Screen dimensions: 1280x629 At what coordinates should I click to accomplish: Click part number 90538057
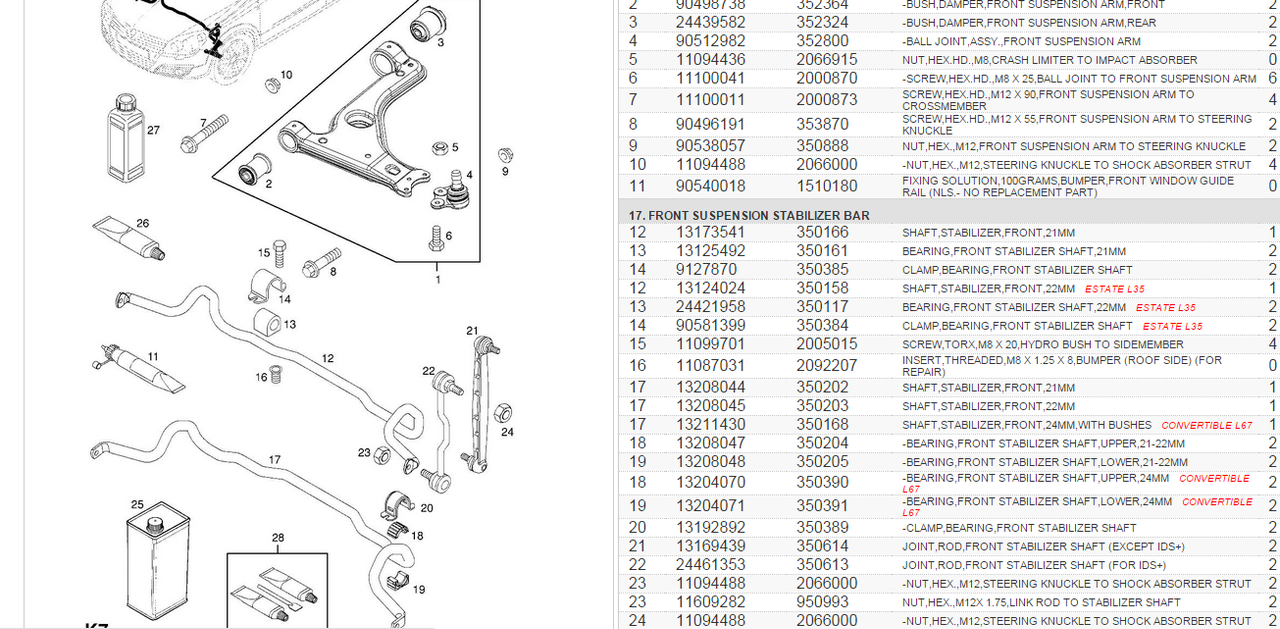coord(710,146)
